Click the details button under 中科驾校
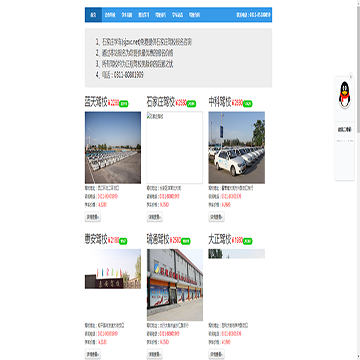Viewport: 360px width, 360px height. 216,217
